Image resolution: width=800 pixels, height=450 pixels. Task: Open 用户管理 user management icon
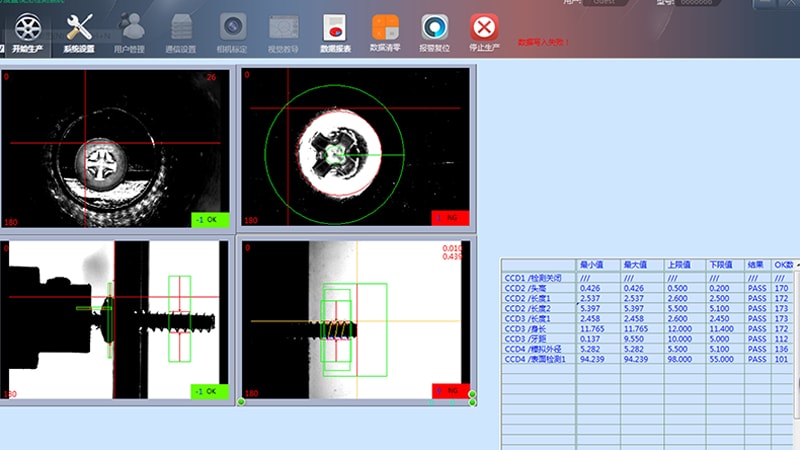(131, 27)
